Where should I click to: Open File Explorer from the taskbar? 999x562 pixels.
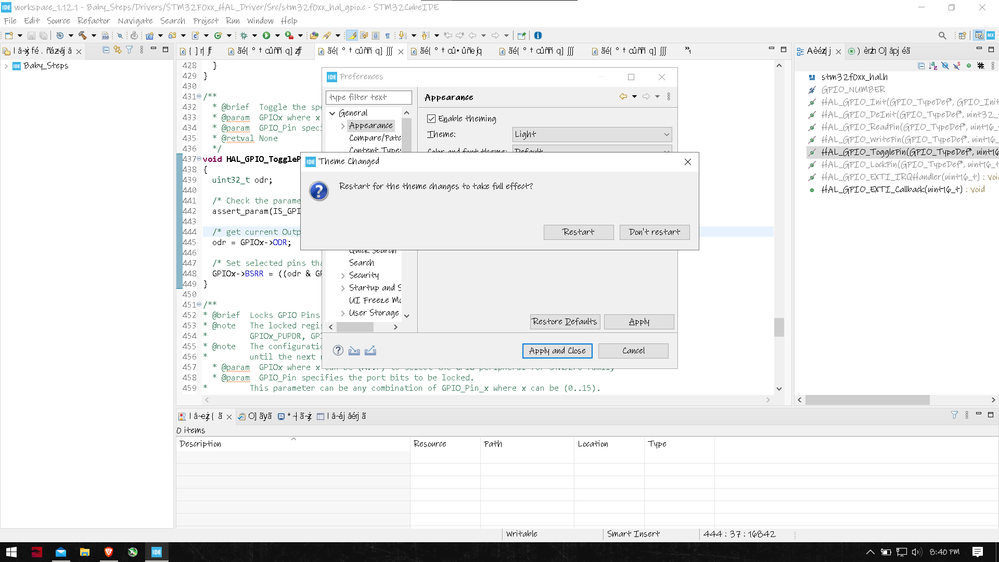point(84,552)
